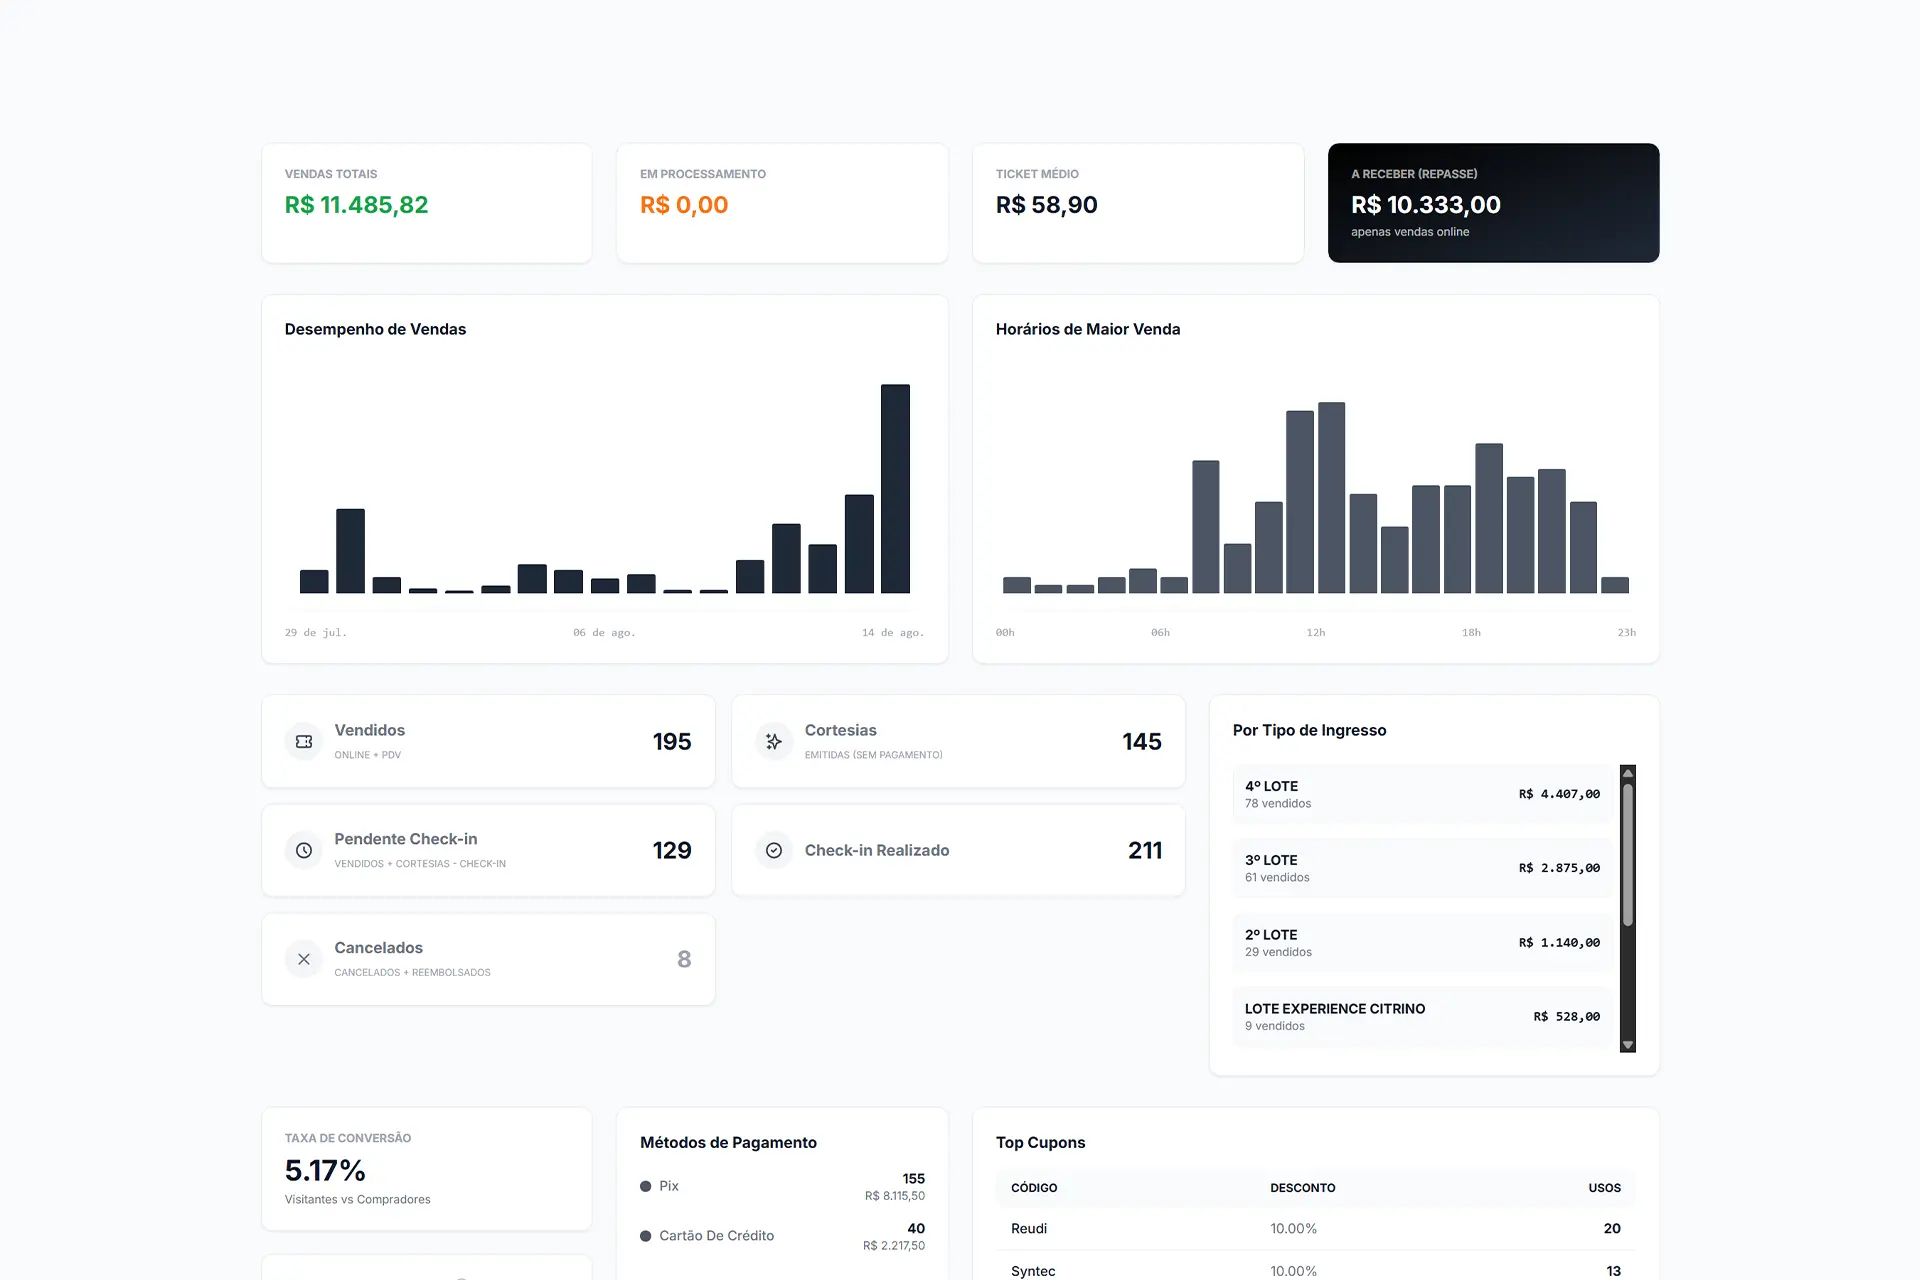Open the Em Processamento card
This screenshot has height=1280, width=1920.
click(x=782, y=203)
